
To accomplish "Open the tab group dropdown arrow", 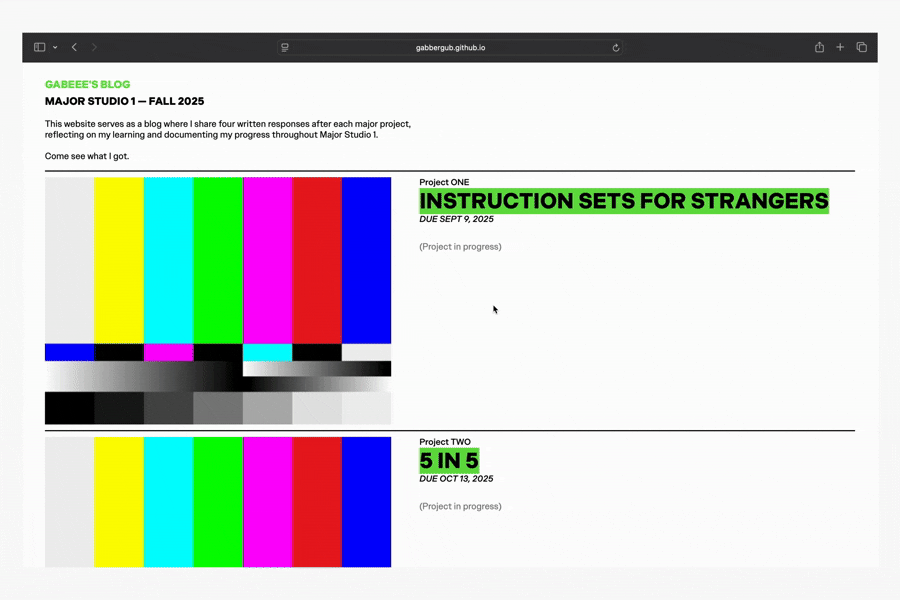I will (x=55, y=47).
